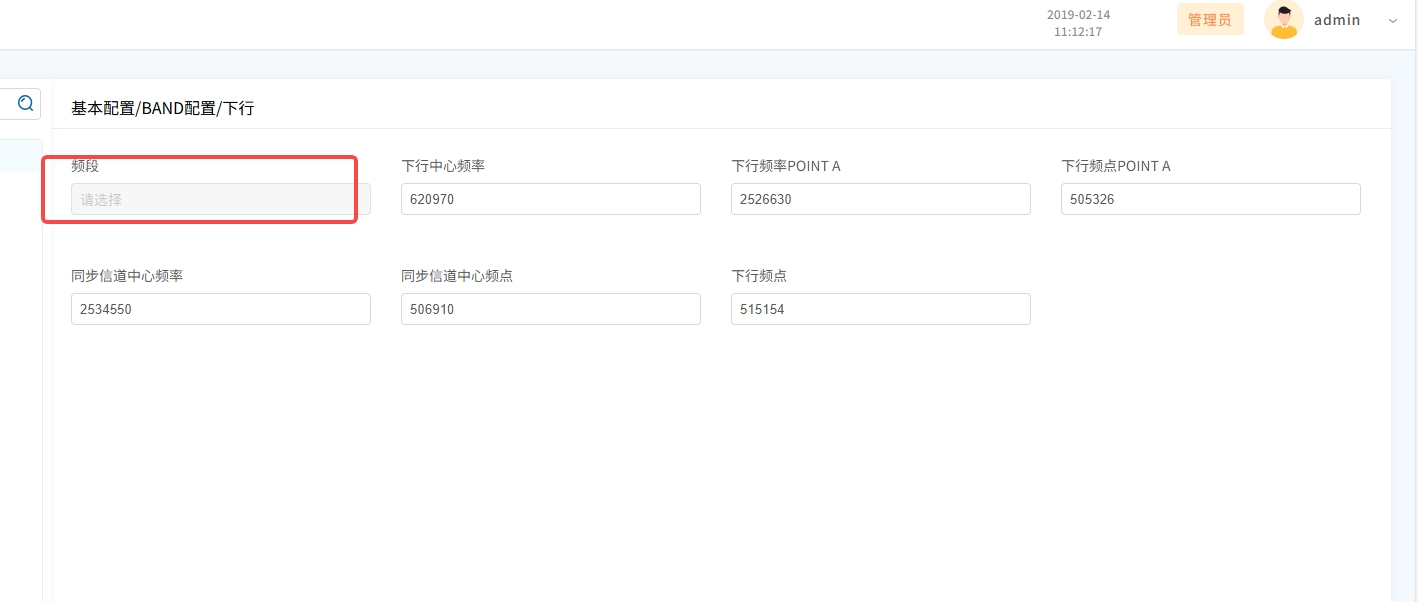The height and width of the screenshot is (602, 1418).
Task: Focus the 下行频点 field showing 515154
Action: pos(880,309)
